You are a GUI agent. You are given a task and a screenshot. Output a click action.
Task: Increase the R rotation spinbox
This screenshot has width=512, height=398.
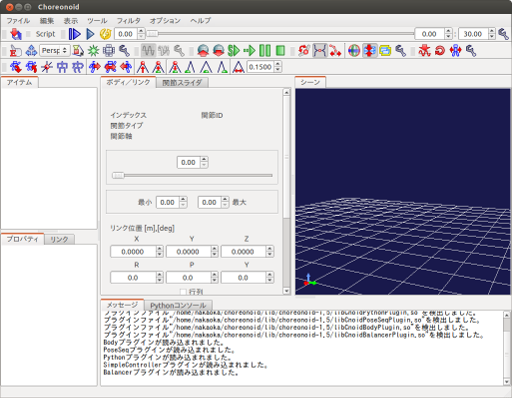(160, 275)
